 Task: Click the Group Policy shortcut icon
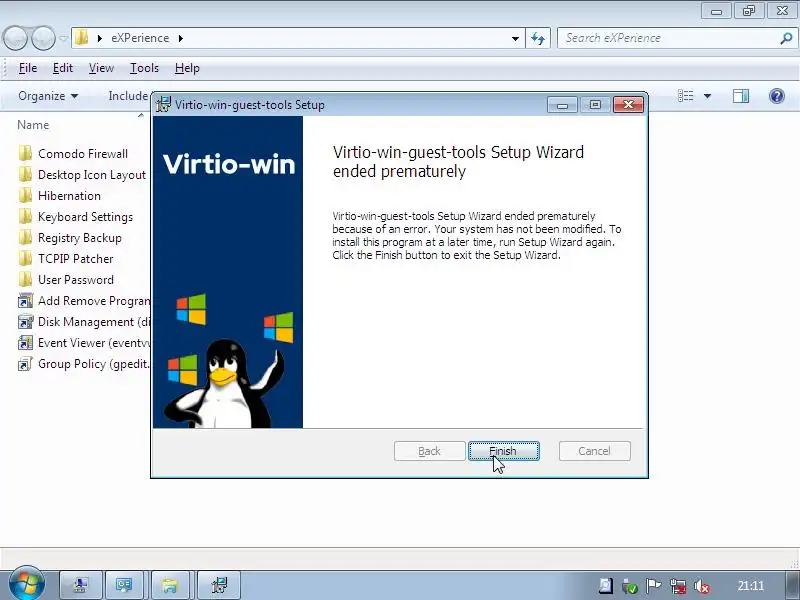pyautogui.click(x=25, y=364)
